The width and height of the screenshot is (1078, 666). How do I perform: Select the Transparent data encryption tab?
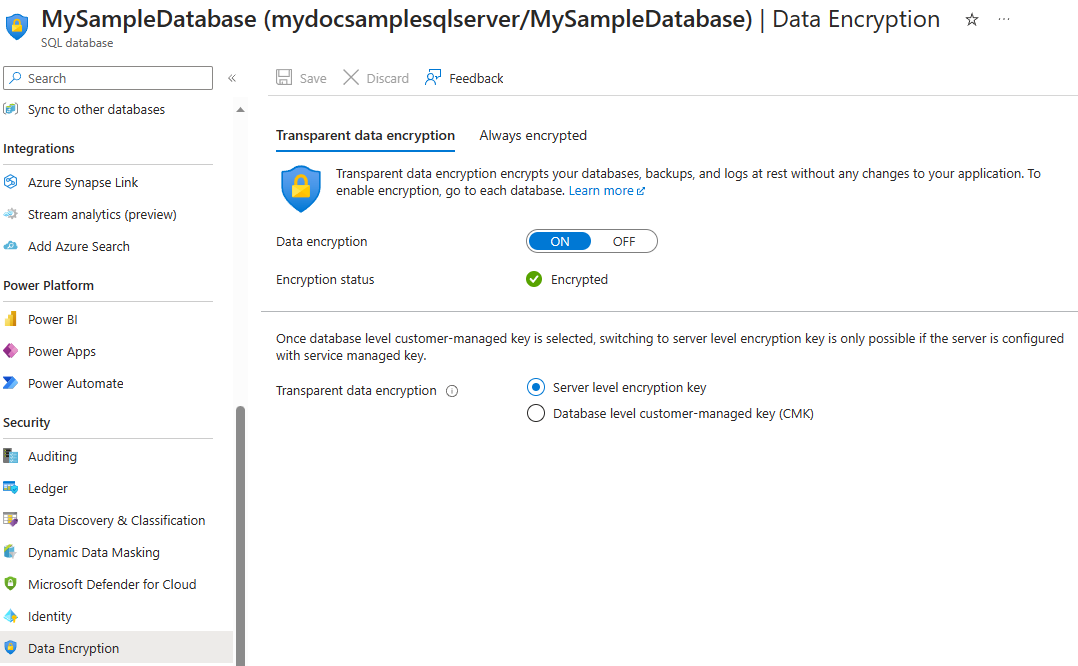(365, 135)
